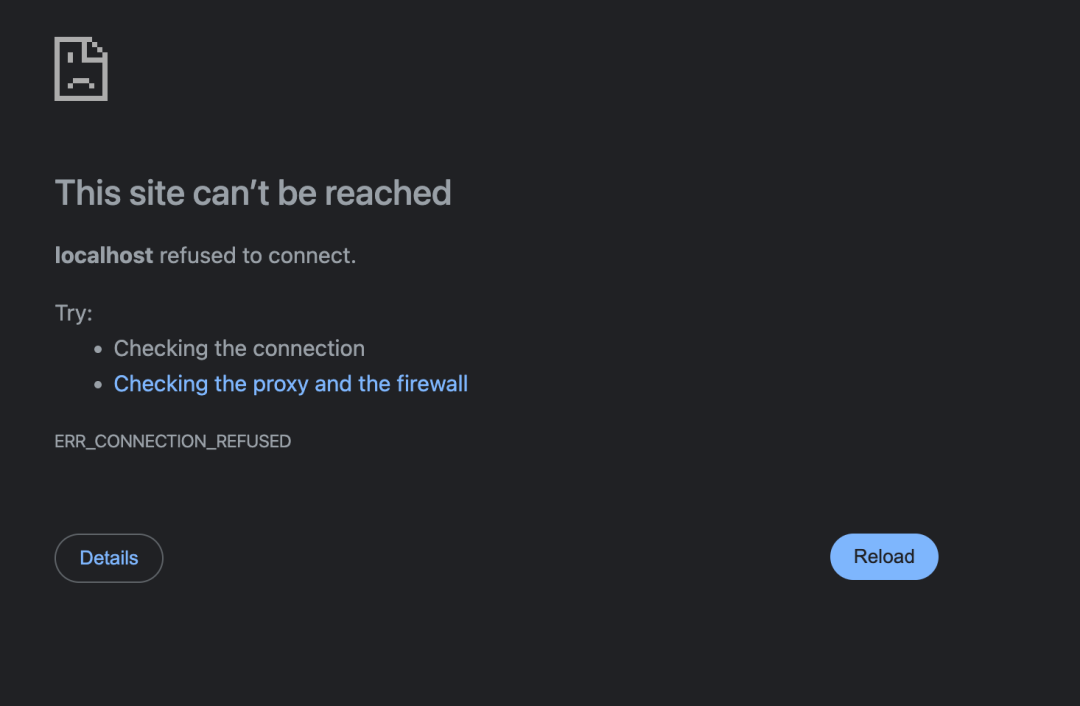The width and height of the screenshot is (1080, 706).
Task: Click the bullet before Checking the connection
Action: coord(98,349)
